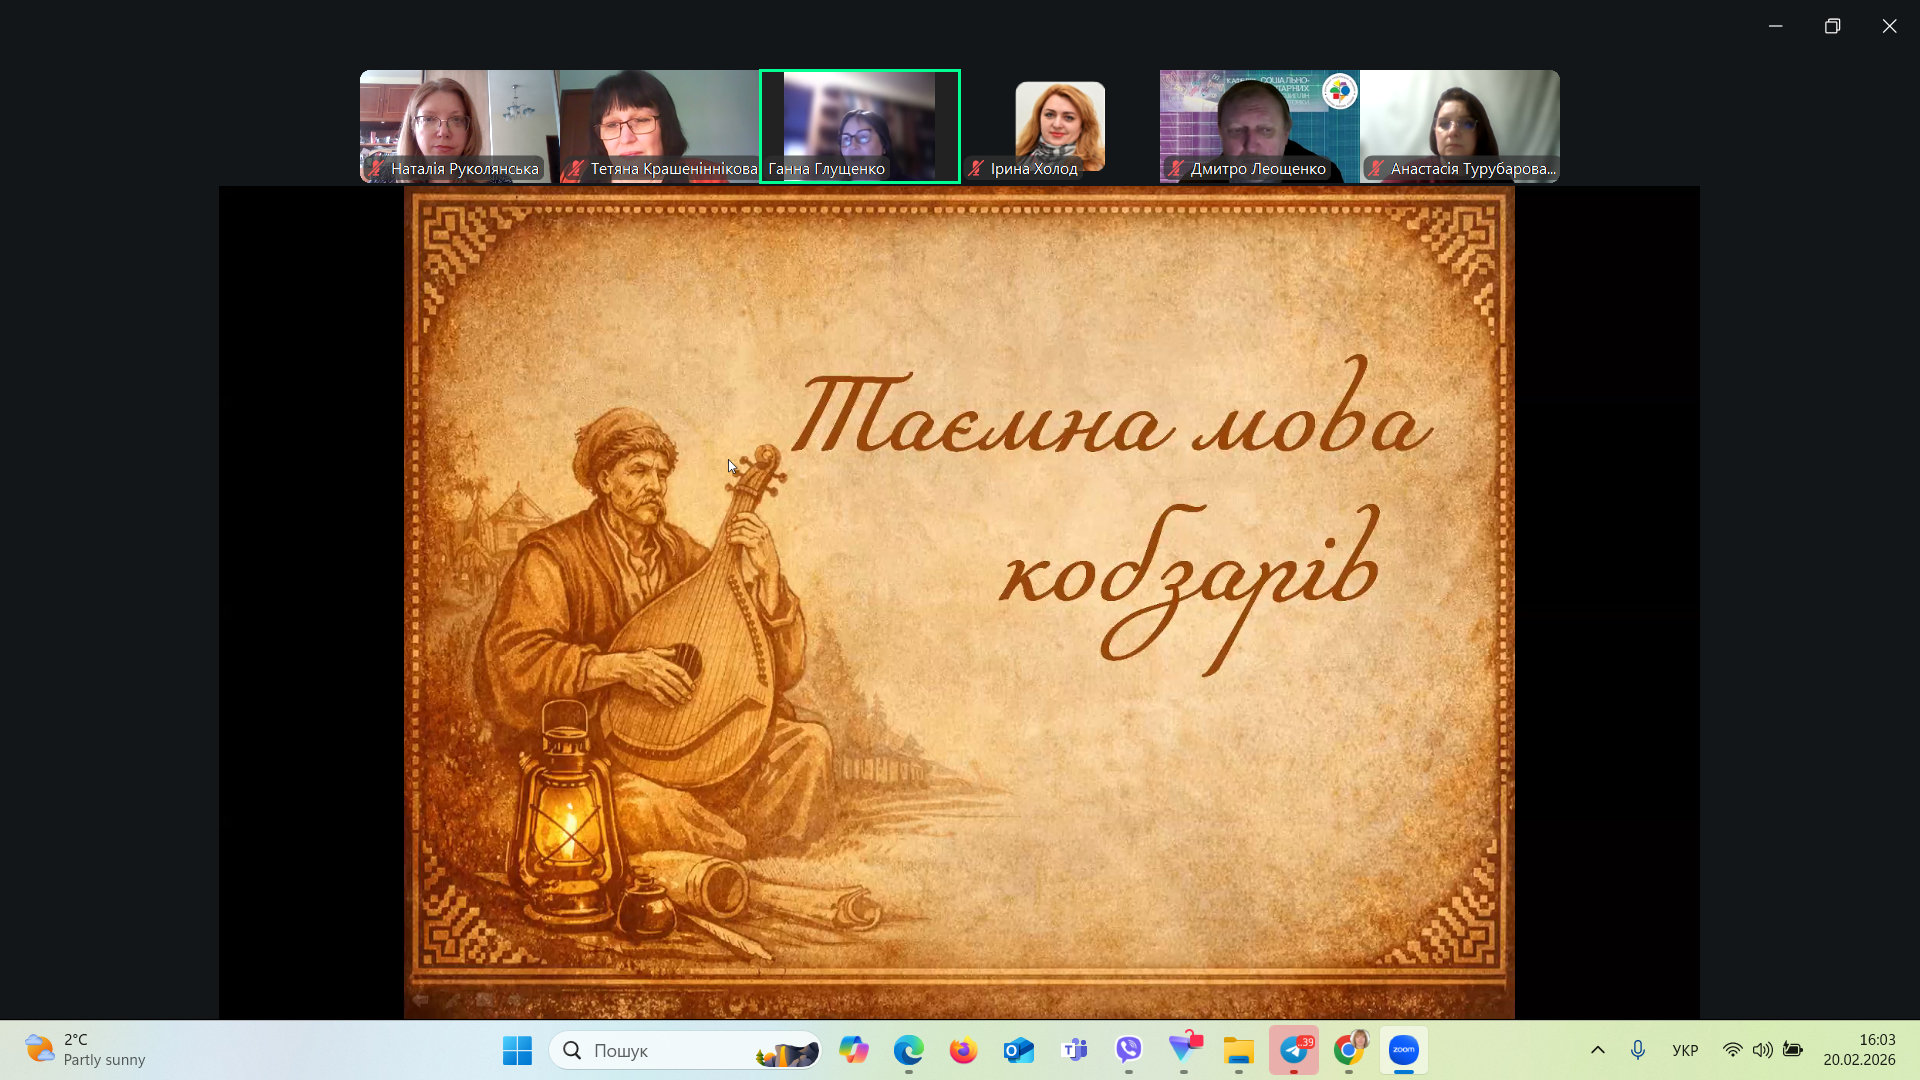The image size is (1920, 1080).
Task: Open Microsoft Edge taskbar icon
Action: [x=908, y=1050]
